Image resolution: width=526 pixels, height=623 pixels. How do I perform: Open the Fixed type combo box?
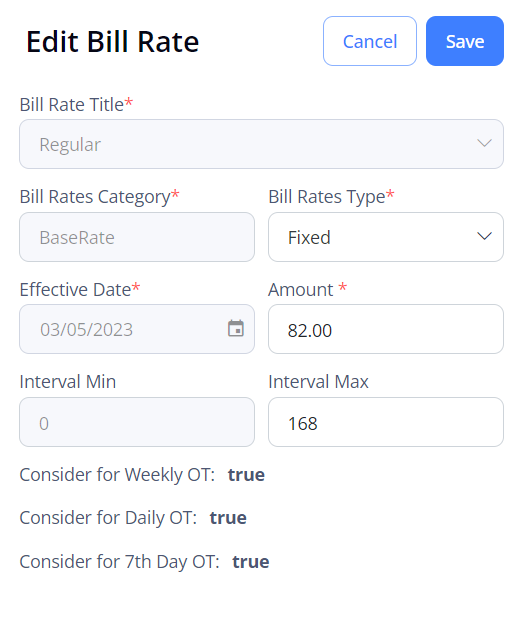click(385, 237)
